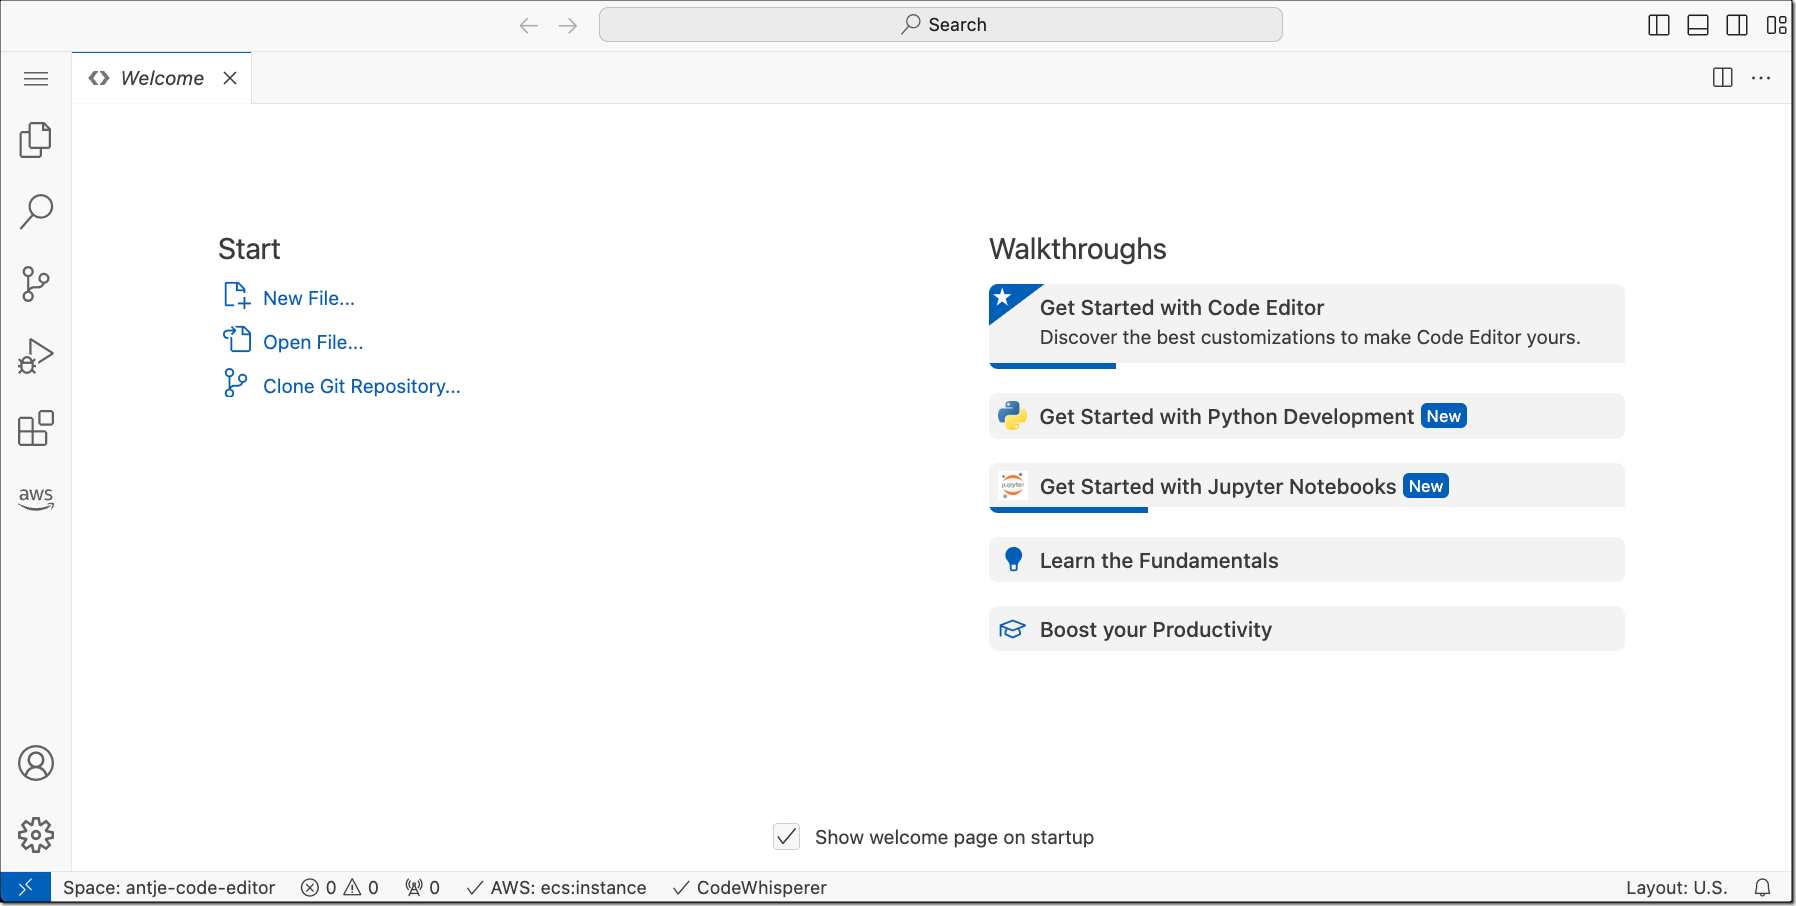Switch to the Welcome tab
The width and height of the screenshot is (1796, 906).
tap(160, 78)
